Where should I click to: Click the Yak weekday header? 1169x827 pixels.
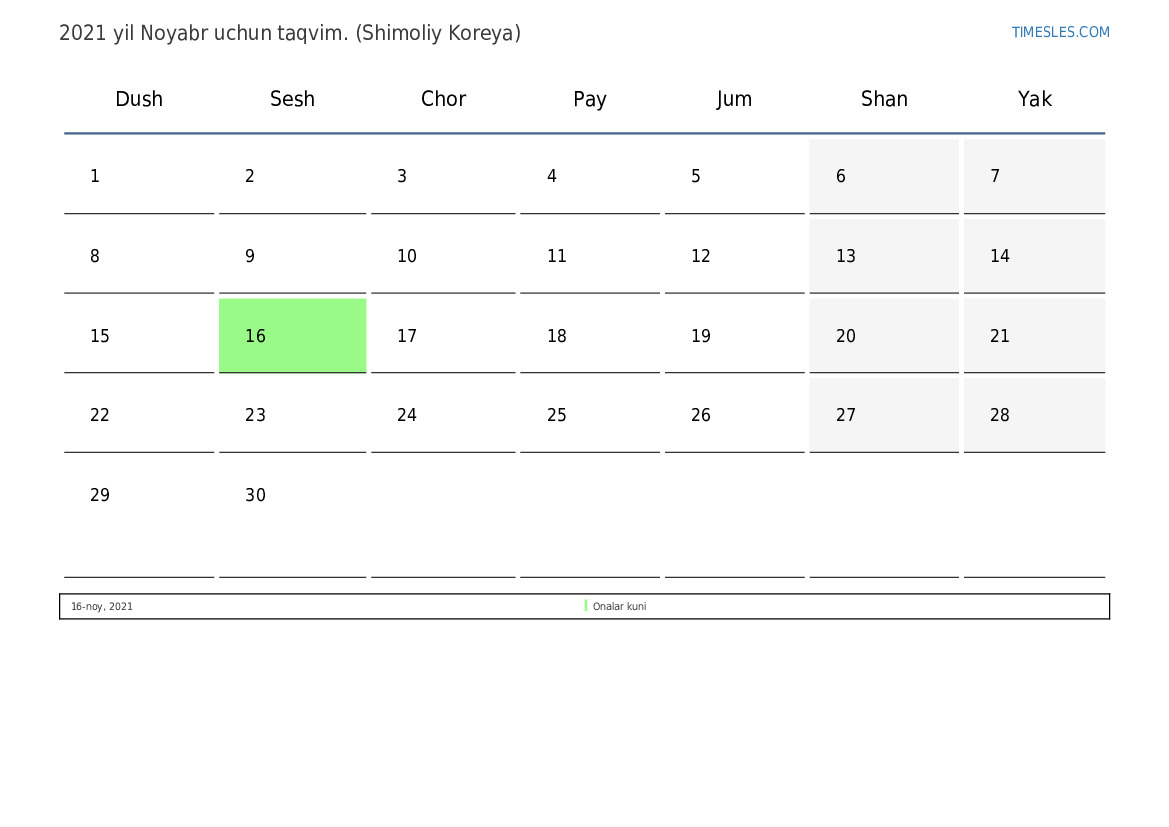1035,99
